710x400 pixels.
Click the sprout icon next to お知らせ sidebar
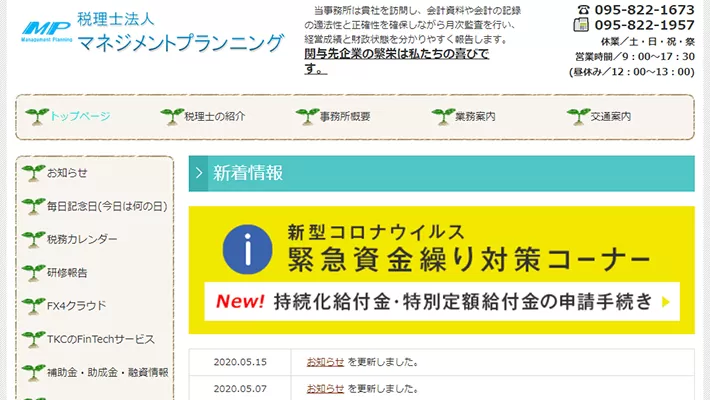pos(33,173)
